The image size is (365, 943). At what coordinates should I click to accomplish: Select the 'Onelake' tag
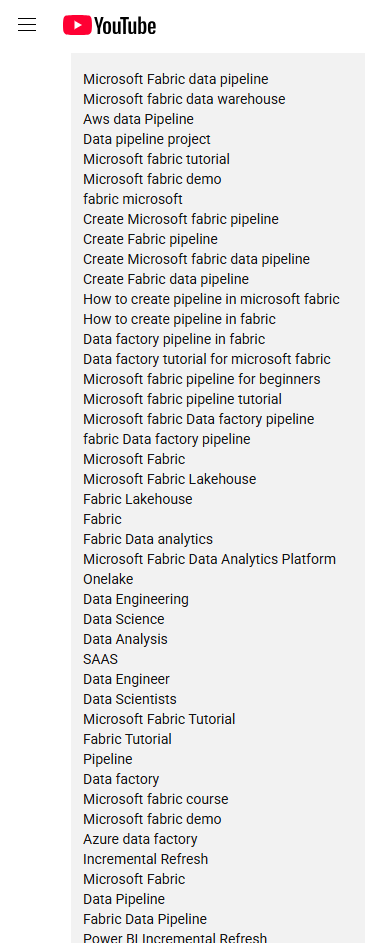click(x=108, y=579)
